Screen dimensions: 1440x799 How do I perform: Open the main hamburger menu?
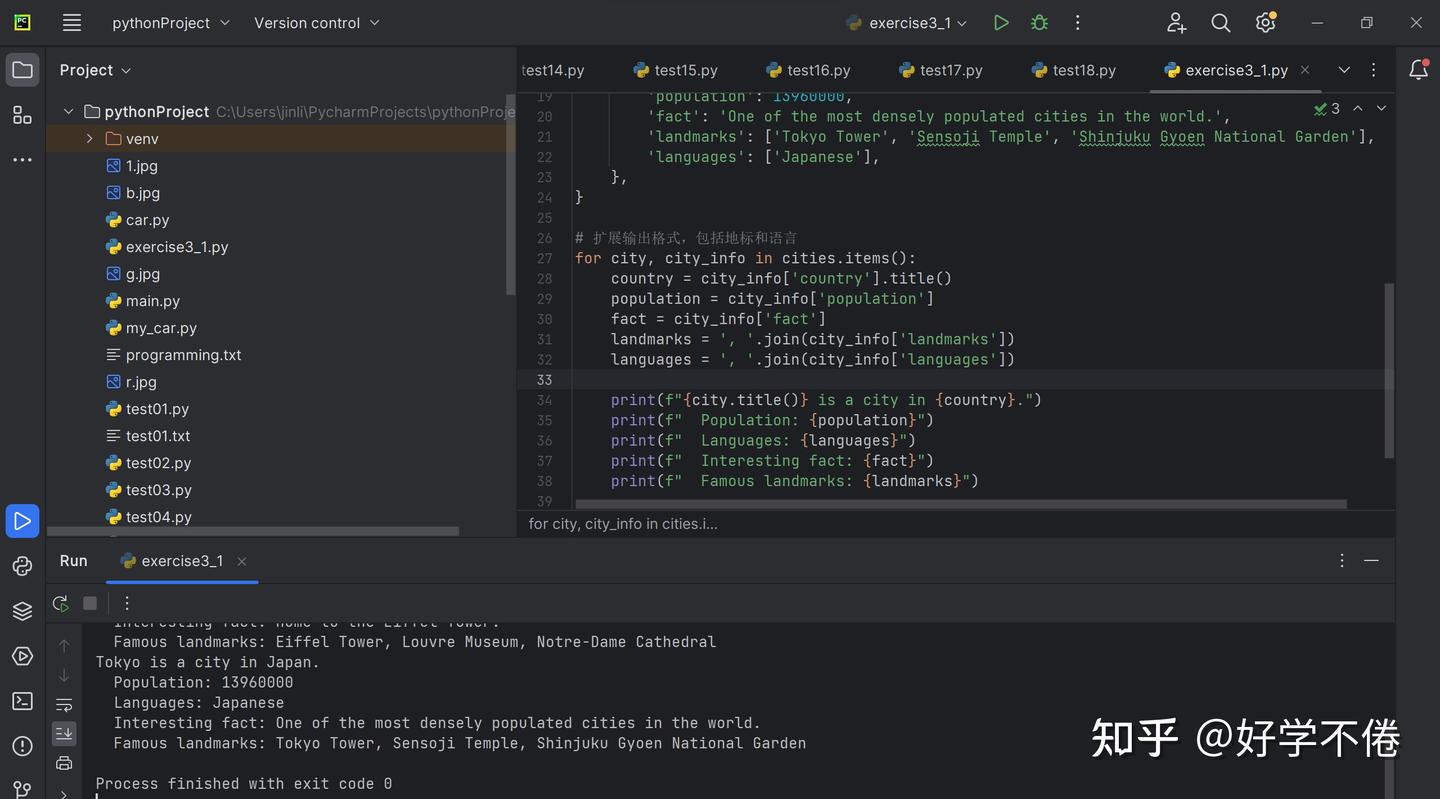(71, 23)
